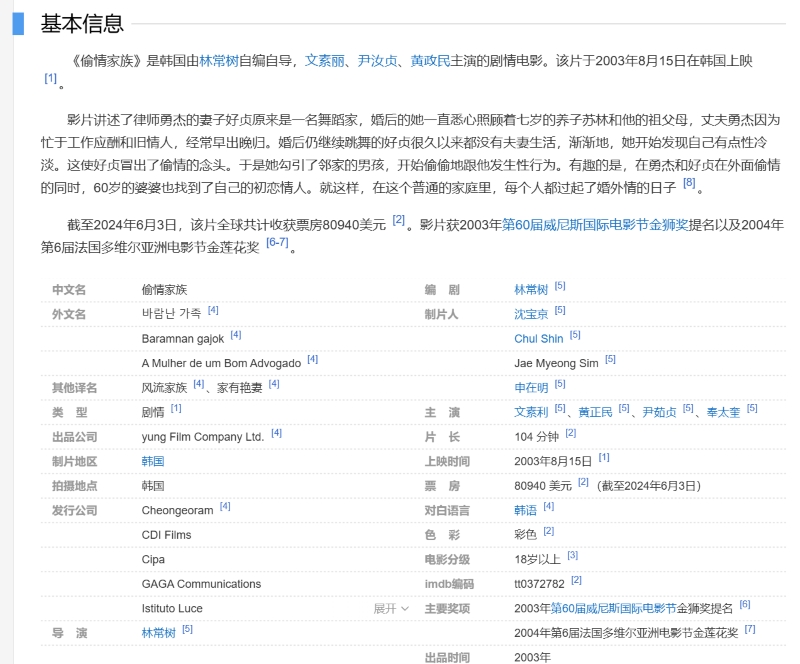Open reference [2] beside imdb编码 tt0372782

pyautogui.click(x=577, y=580)
